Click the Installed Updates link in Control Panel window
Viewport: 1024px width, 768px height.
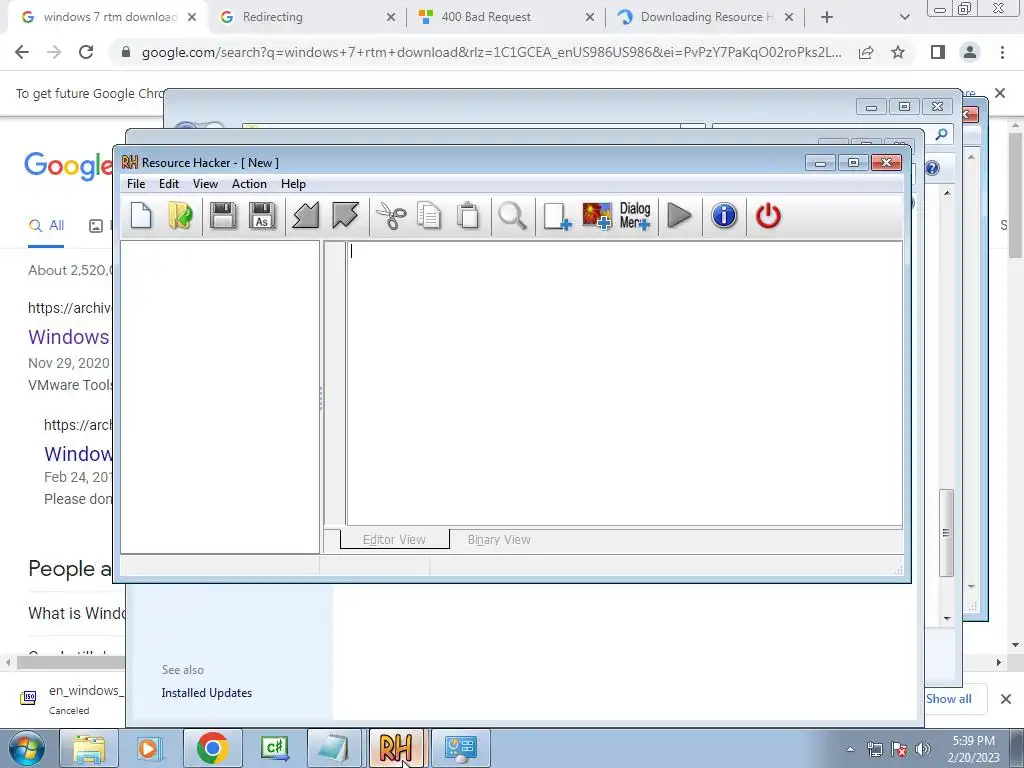click(x=206, y=693)
